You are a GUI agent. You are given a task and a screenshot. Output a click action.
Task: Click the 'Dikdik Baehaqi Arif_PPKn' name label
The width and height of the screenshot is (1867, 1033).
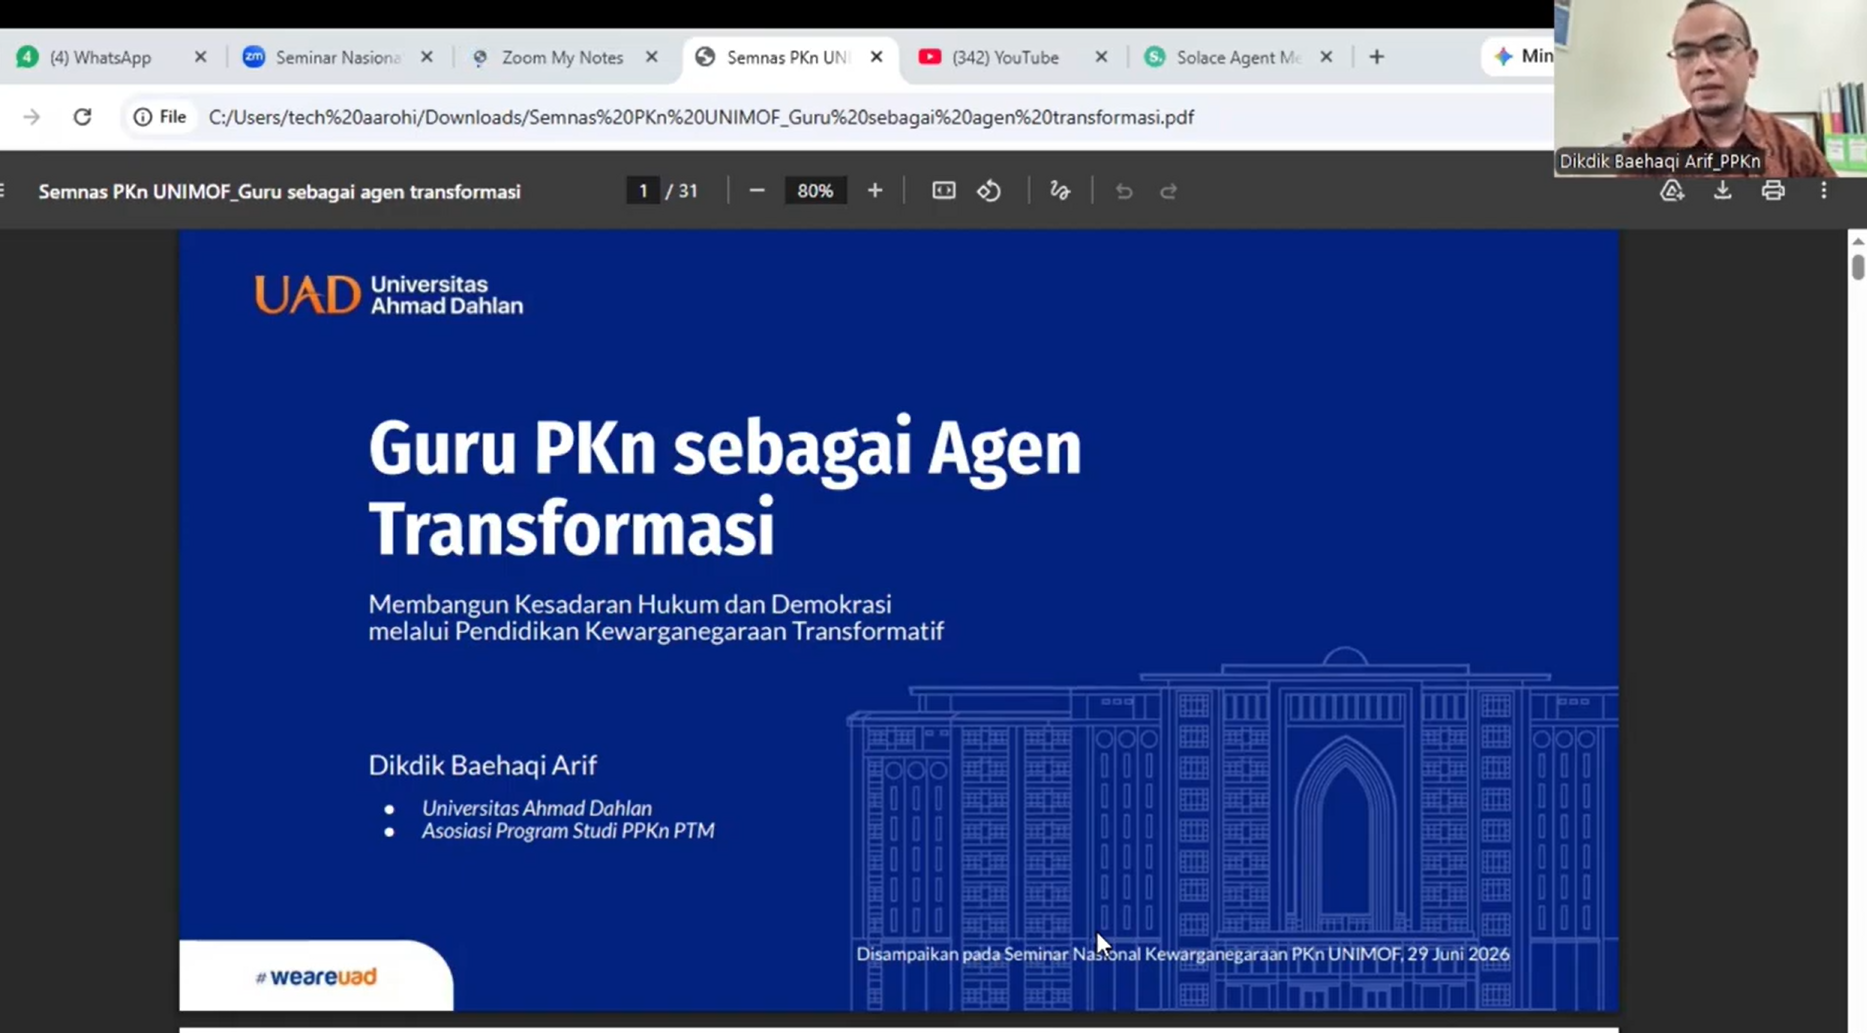coord(1660,161)
